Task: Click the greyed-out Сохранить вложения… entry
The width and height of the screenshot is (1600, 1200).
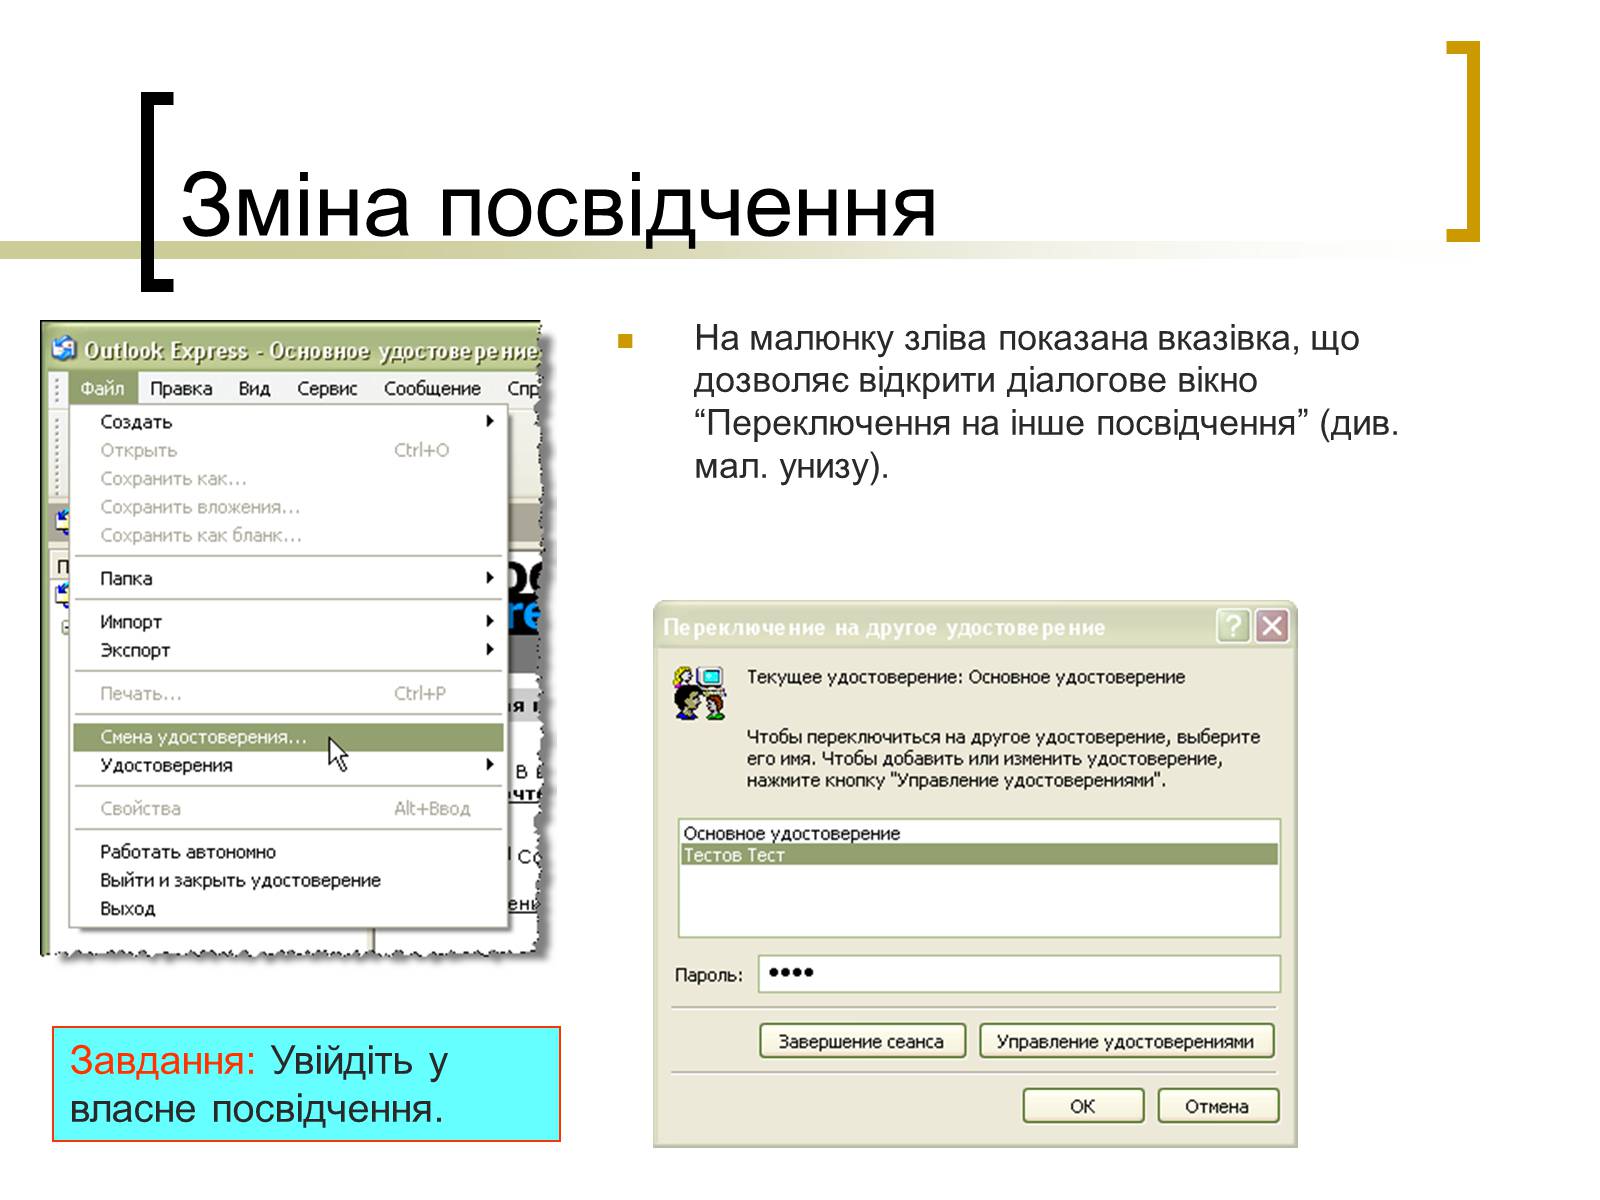Action: point(288,507)
